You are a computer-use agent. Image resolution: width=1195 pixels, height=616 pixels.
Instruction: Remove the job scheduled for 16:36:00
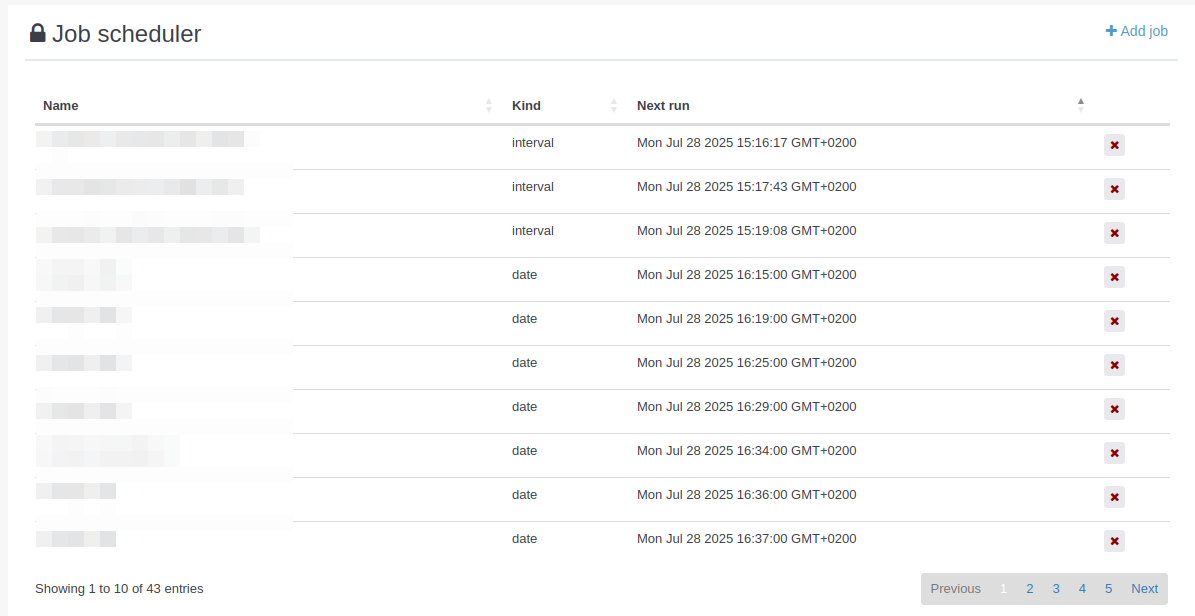click(x=1114, y=497)
